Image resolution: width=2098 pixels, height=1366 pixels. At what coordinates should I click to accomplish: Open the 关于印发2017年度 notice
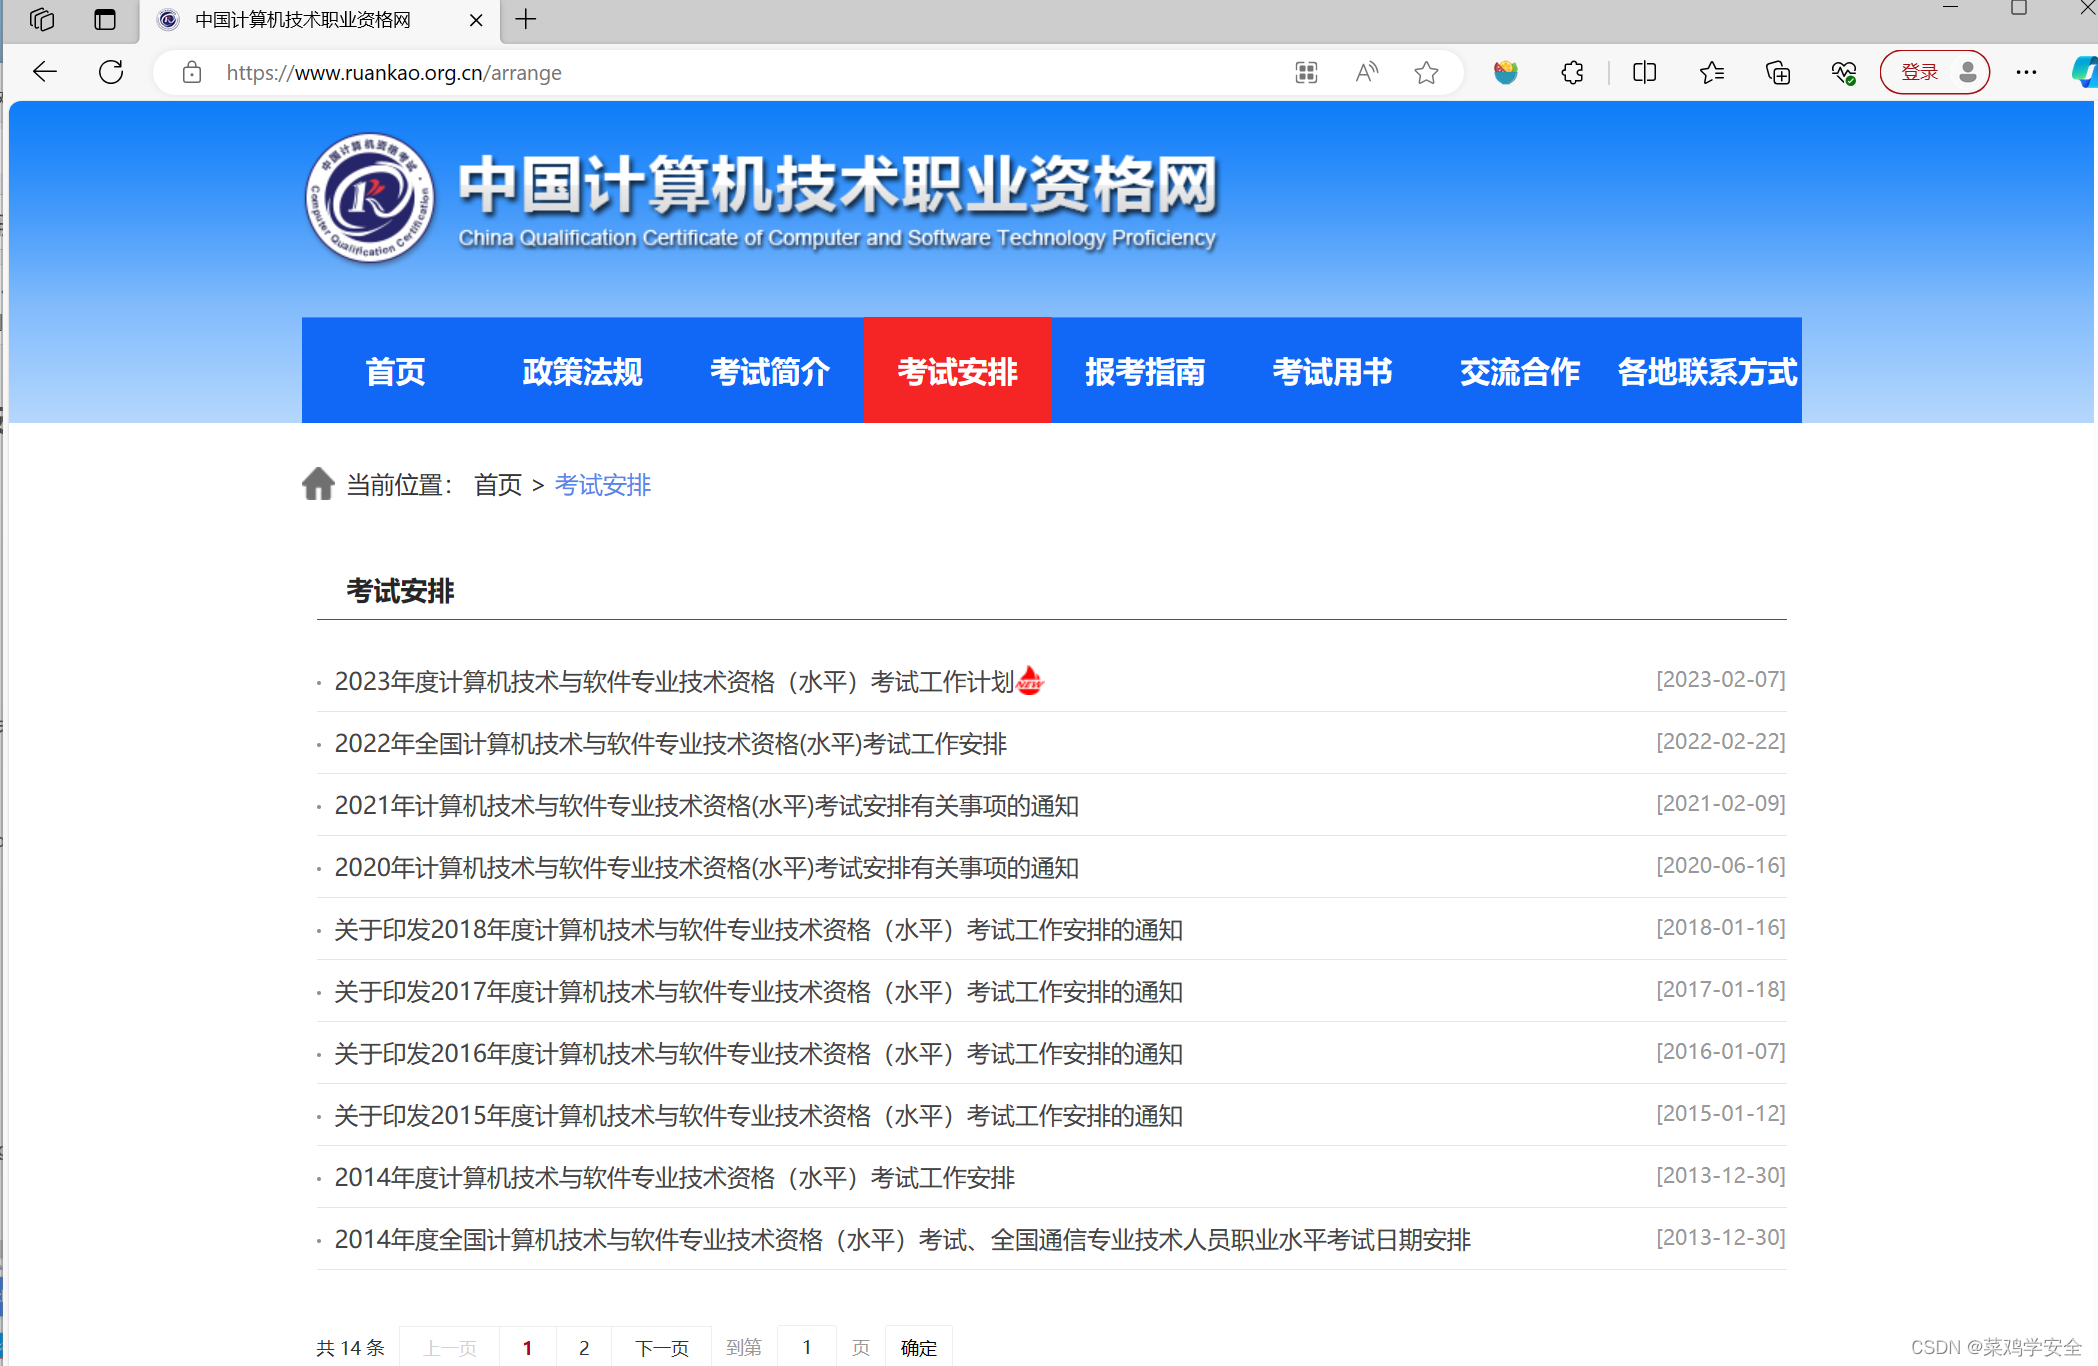coord(759,992)
